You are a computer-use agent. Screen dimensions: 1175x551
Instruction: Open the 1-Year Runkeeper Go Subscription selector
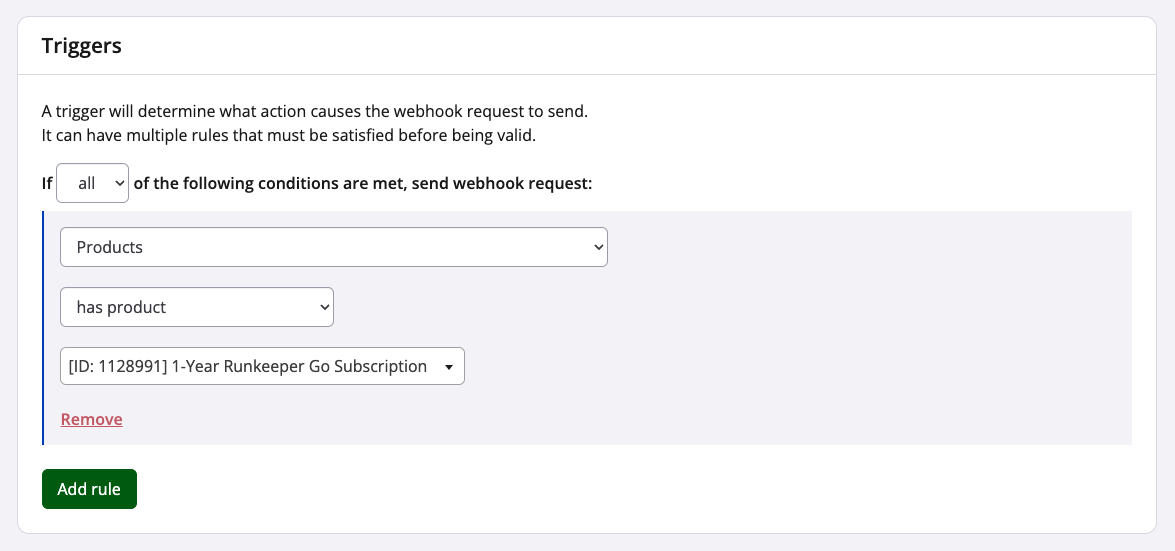(262, 367)
